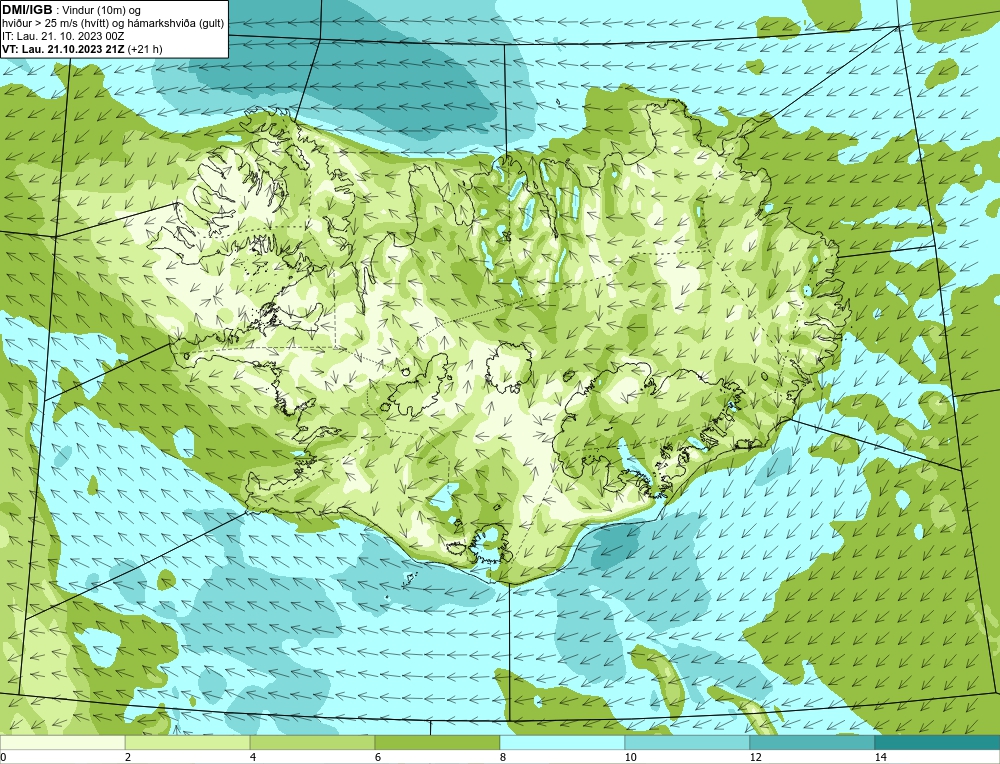Click the 0–2 m/s palest legend color
Screen dimensions: 1000x764
click(x=62, y=743)
